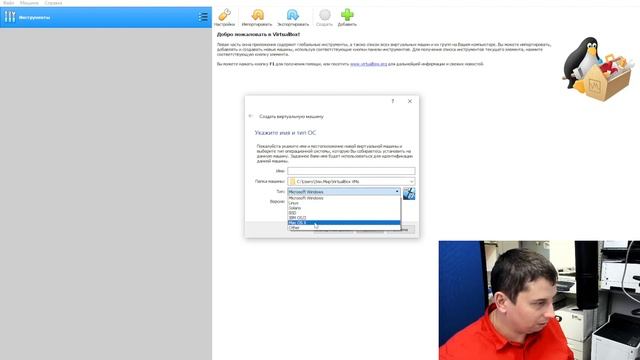Click the penguin toolbox illustration
Image resolution: width=640 pixels, height=360 pixels.
pyautogui.click(x=597, y=69)
